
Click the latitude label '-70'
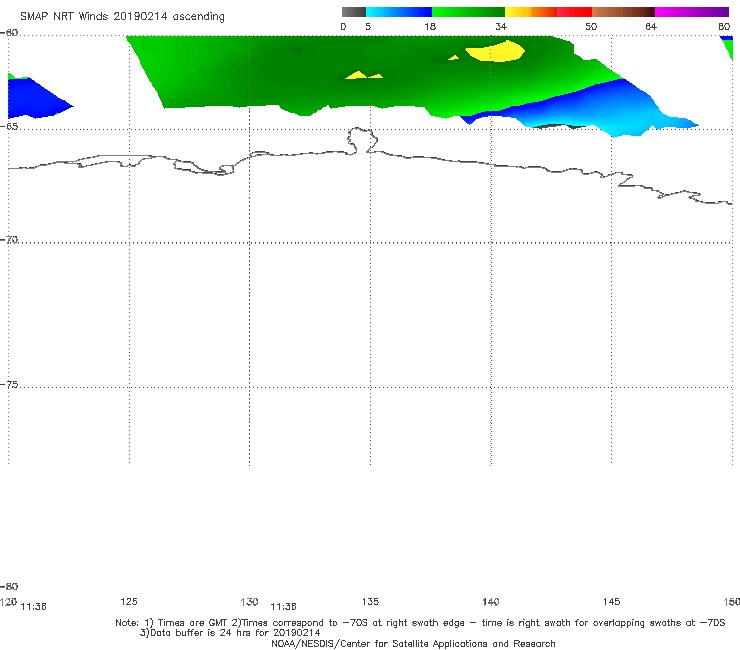click(x=9, y=240)
